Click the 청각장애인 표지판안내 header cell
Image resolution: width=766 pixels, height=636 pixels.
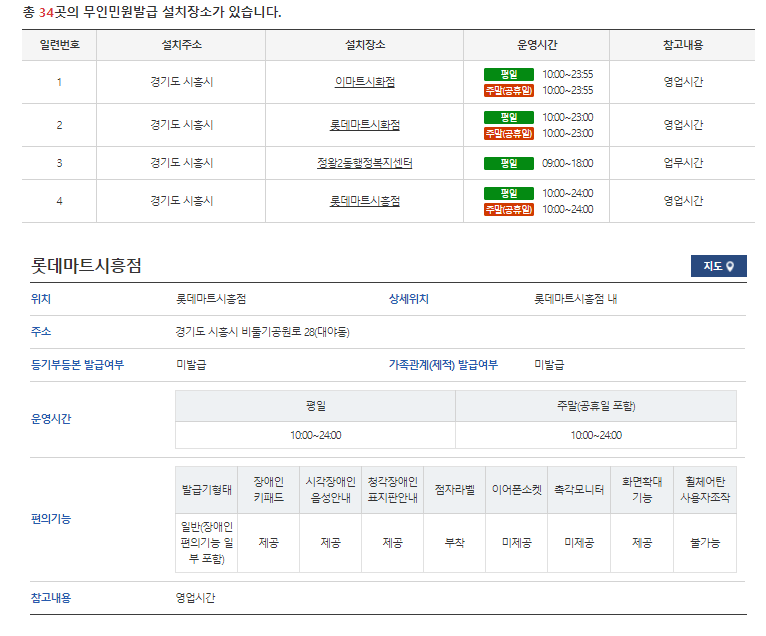pyautogui.click(x=392, y=490)
